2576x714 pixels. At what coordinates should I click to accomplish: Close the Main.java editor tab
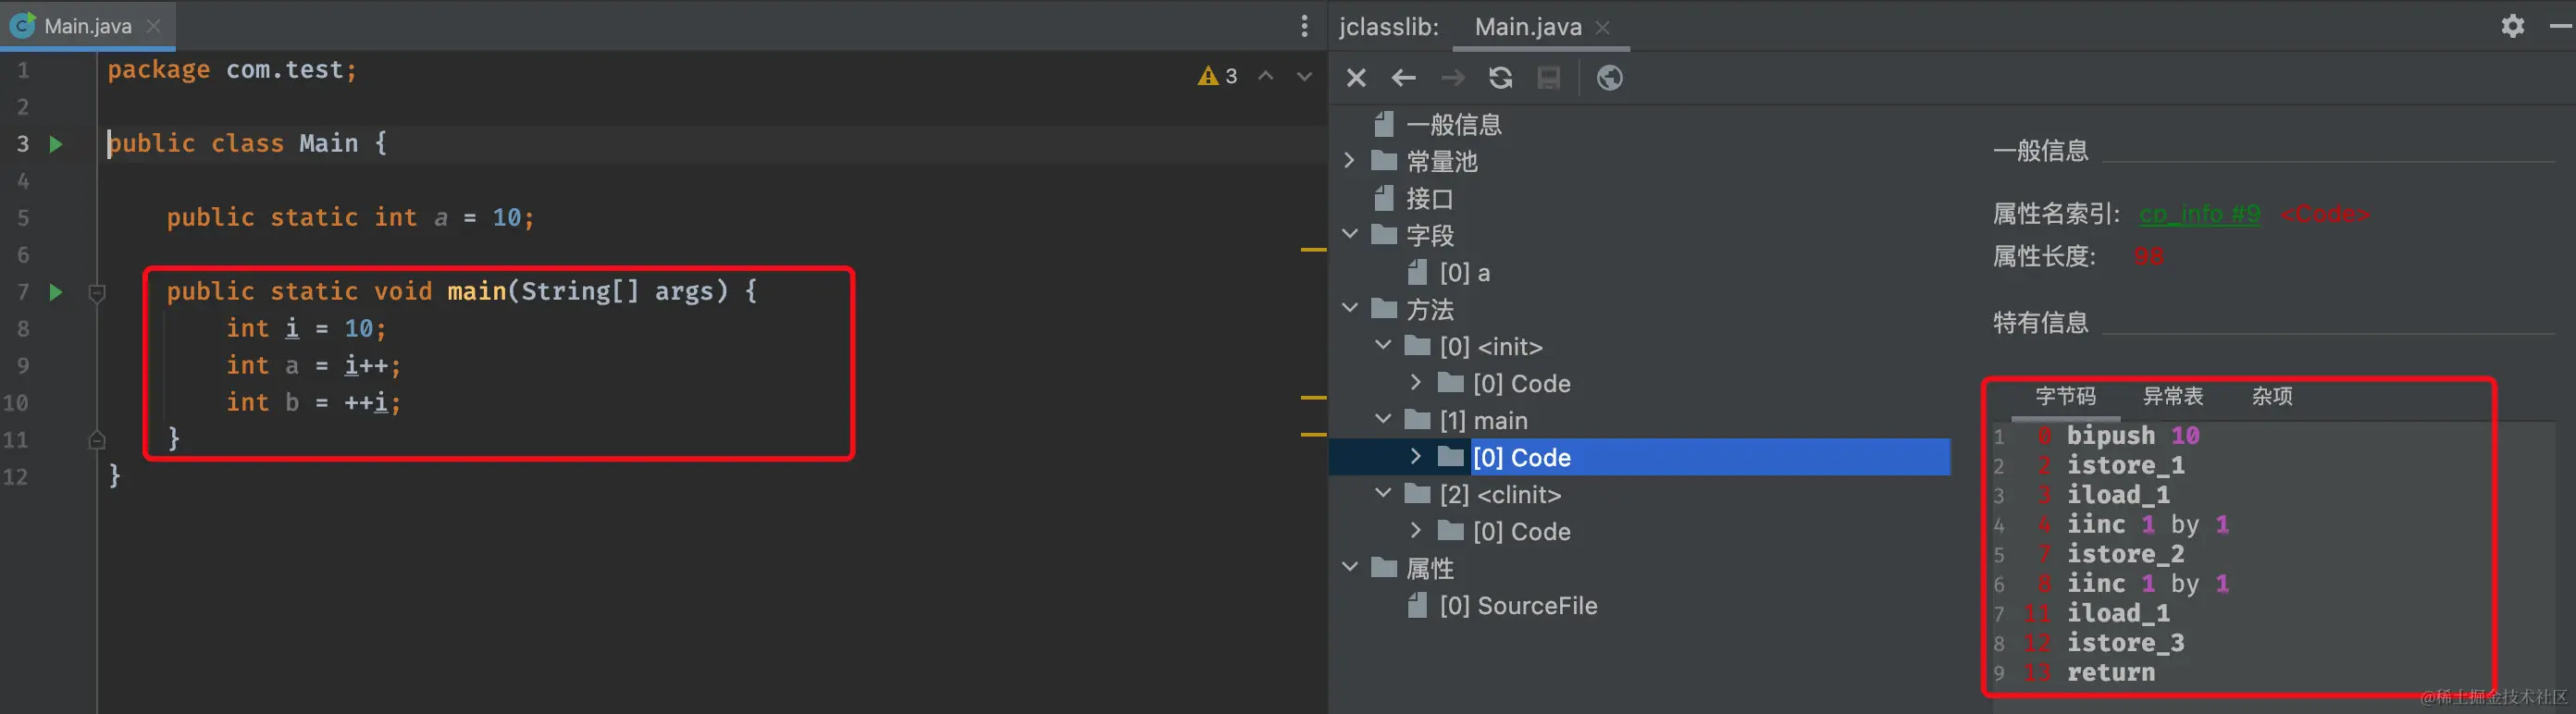153,26
